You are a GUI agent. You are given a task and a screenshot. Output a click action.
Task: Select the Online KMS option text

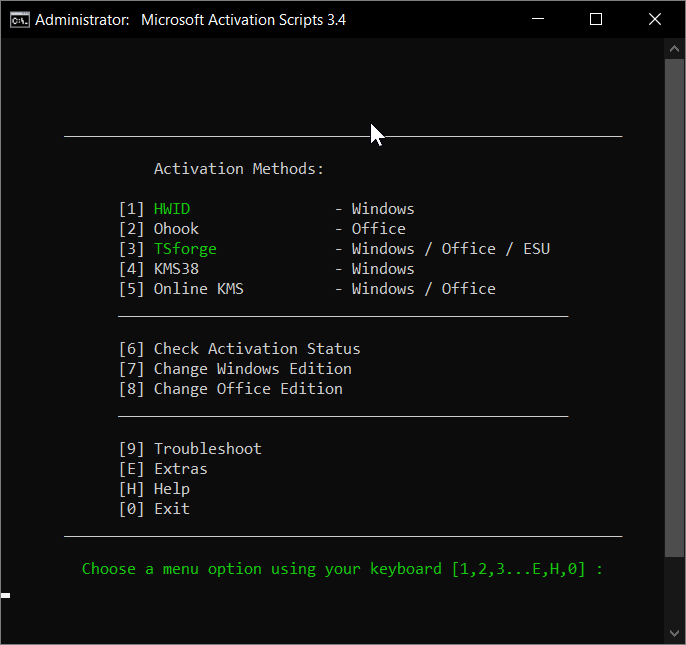[x=198, y=289]
